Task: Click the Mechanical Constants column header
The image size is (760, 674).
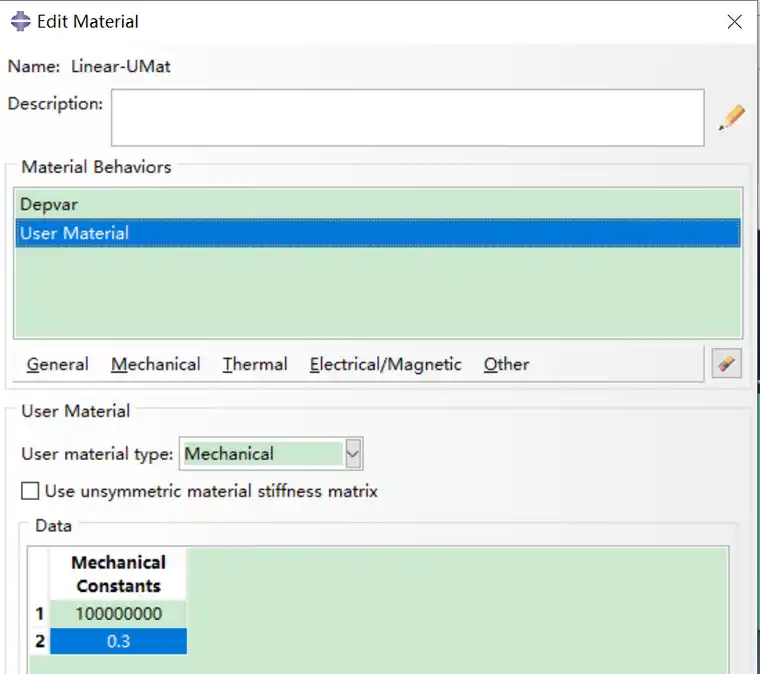Action: coord(118,574)
